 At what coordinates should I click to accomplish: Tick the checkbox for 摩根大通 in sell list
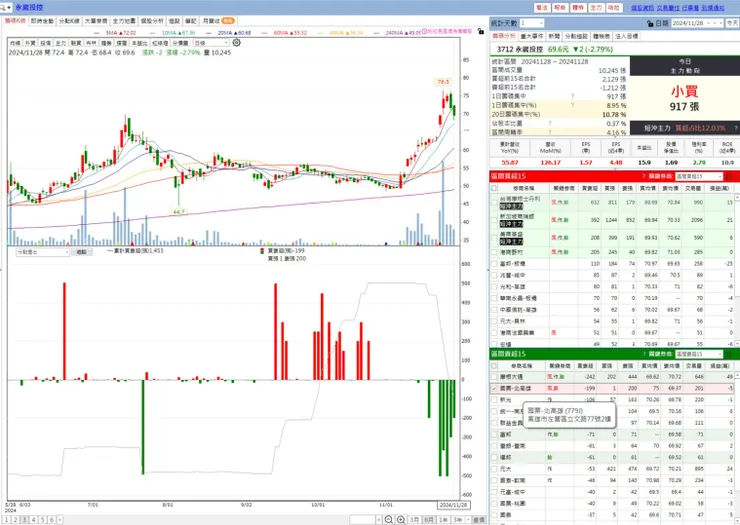point(494,377)
